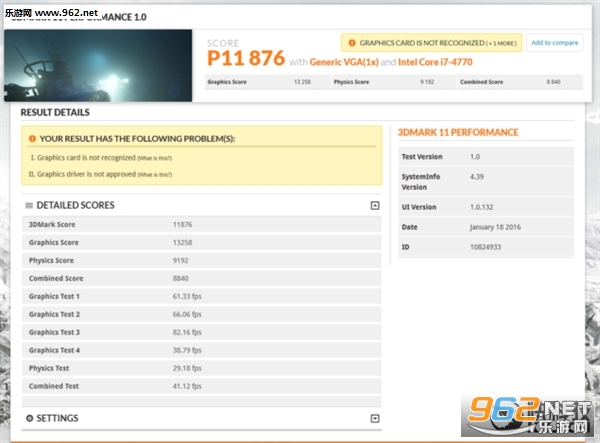Collapse the Detailed Scores section
Viewport: 600px width, 443px height.
[375, 205]
